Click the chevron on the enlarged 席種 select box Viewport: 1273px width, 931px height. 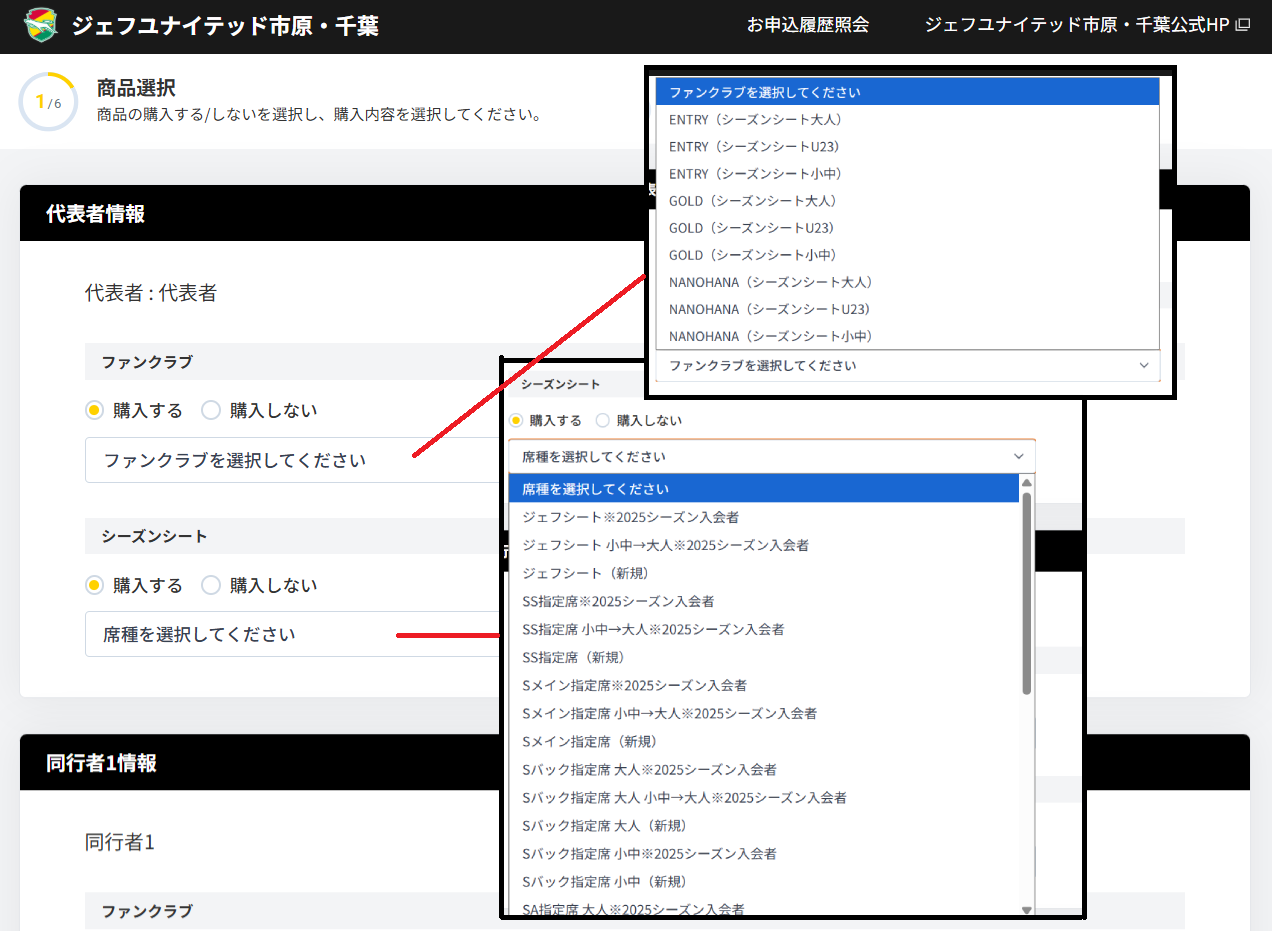point(1019,456)
